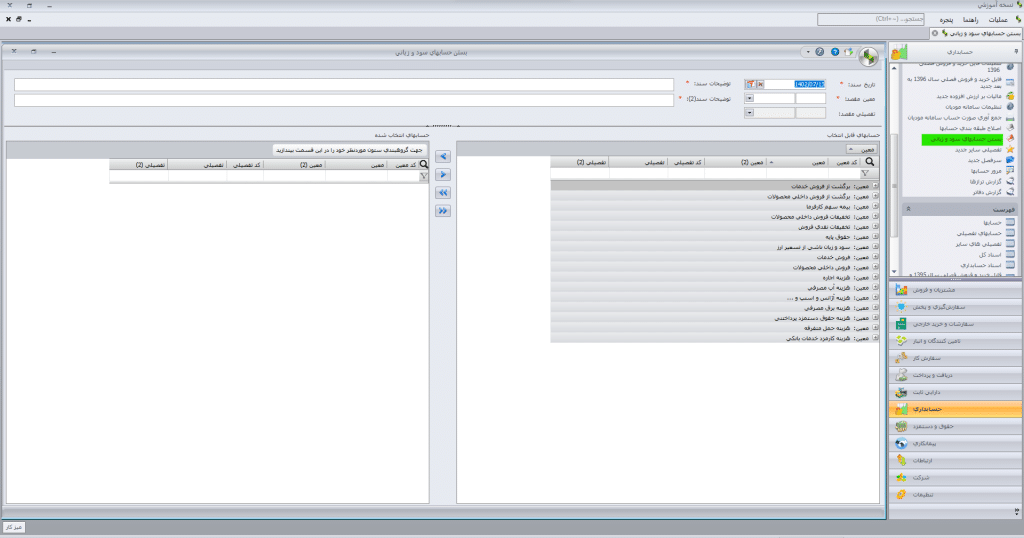This screenshot has width=1024, height=538.
Task: Click میز کار button in status bar
Action: point(14,527)
